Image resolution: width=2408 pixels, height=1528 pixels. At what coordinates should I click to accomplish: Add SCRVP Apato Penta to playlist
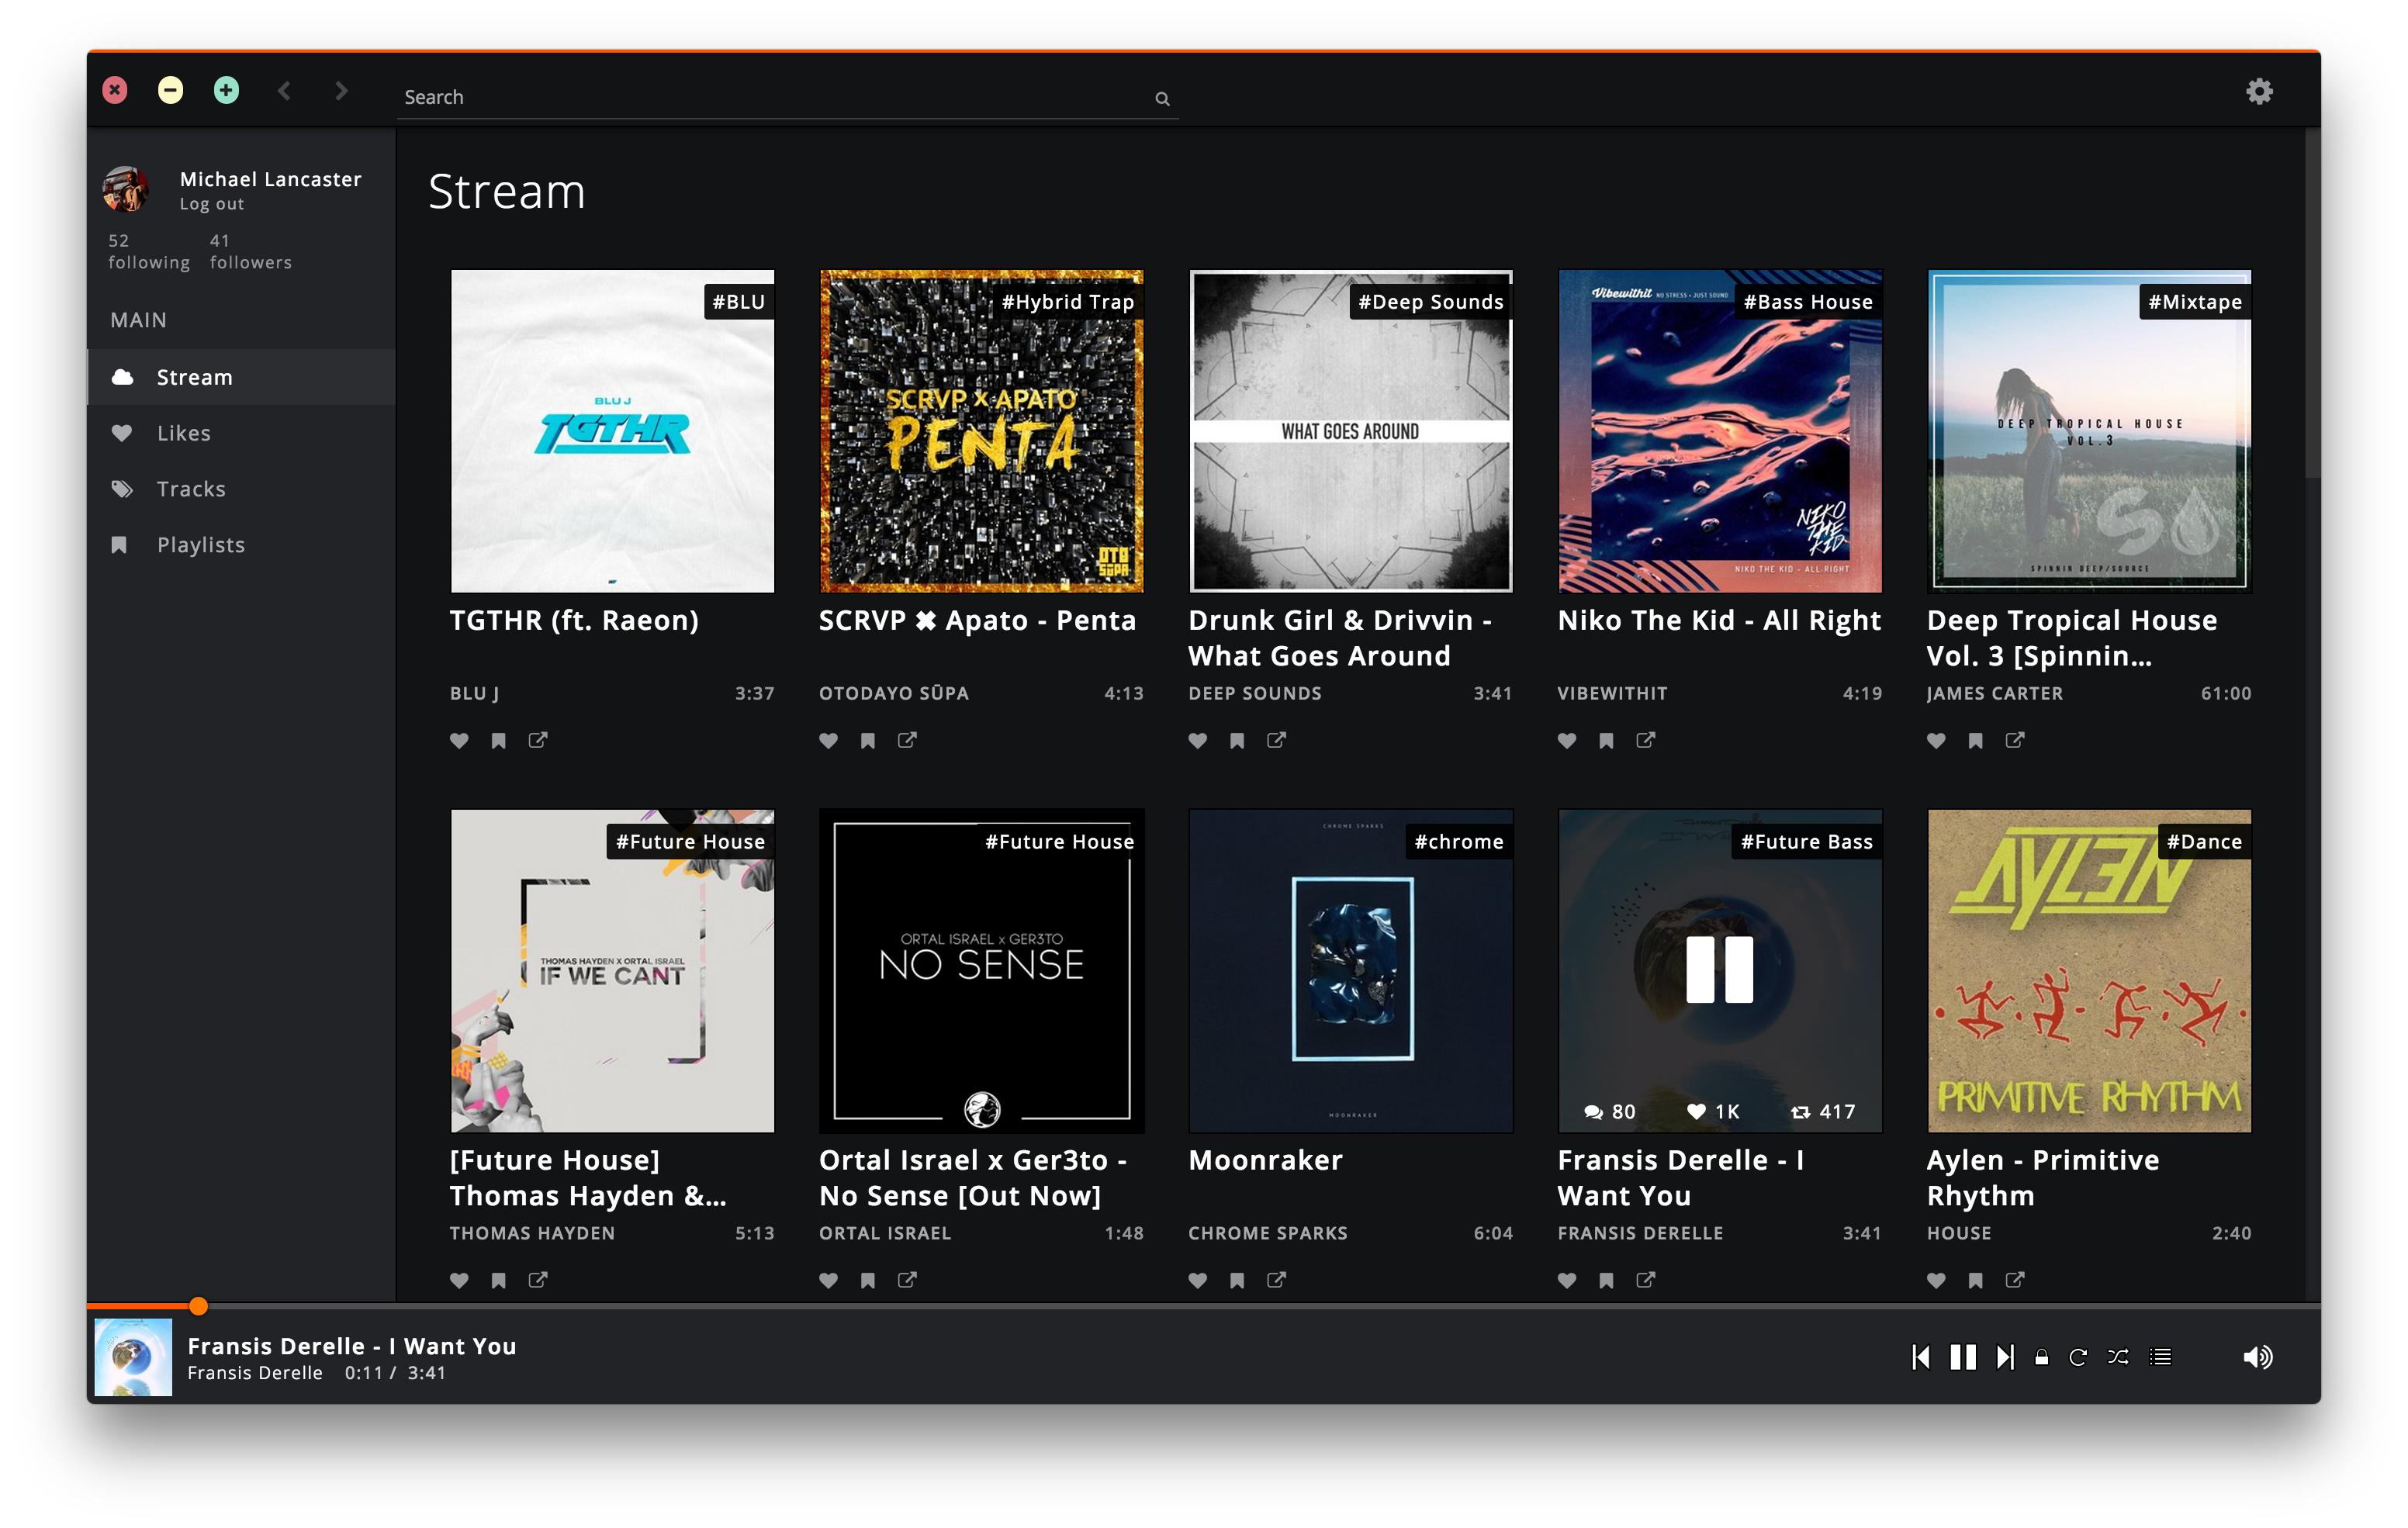[x=868, y=741]
